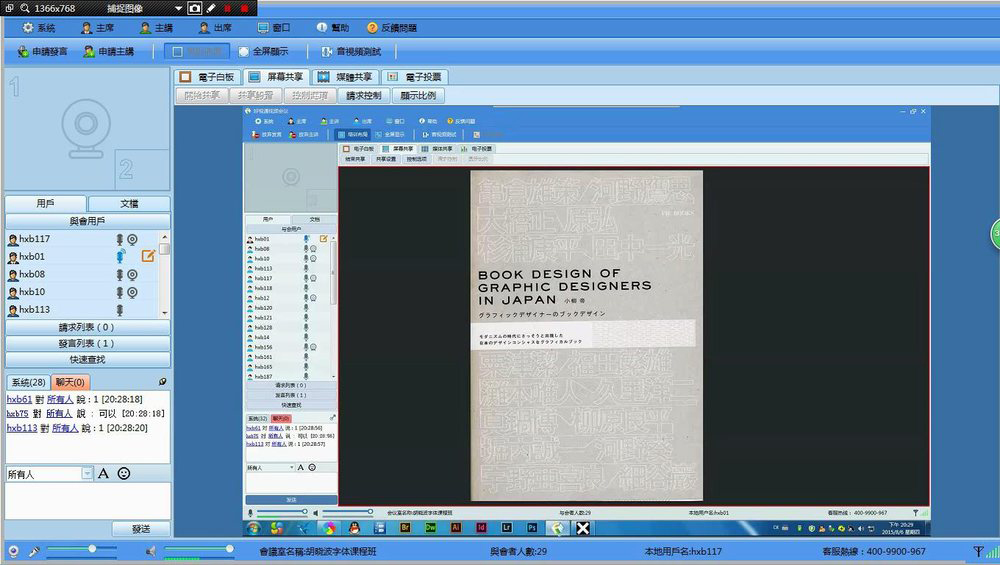Switch to the 電子投票 tab

[x=415, y=77]
